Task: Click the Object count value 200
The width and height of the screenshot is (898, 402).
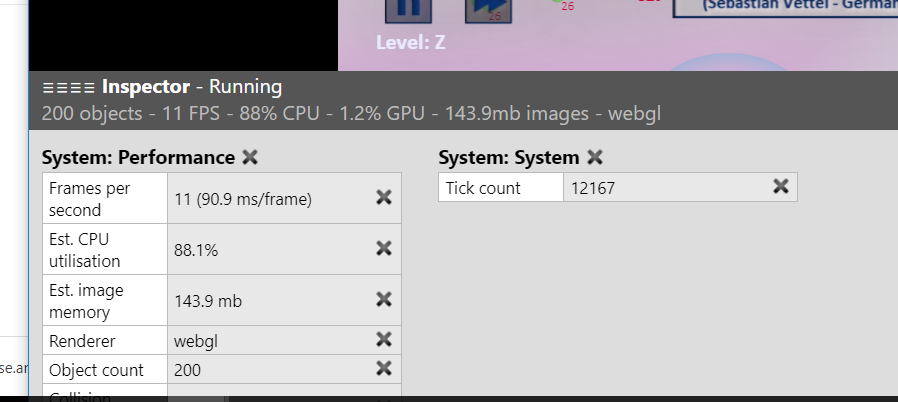Action: point(187,370)
